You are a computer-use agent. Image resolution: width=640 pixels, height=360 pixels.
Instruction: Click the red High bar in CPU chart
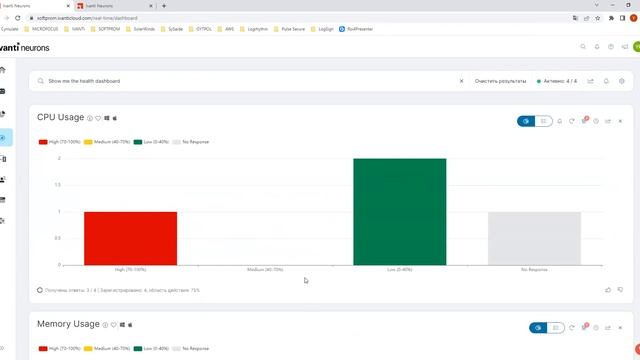[x=131, y=238]
